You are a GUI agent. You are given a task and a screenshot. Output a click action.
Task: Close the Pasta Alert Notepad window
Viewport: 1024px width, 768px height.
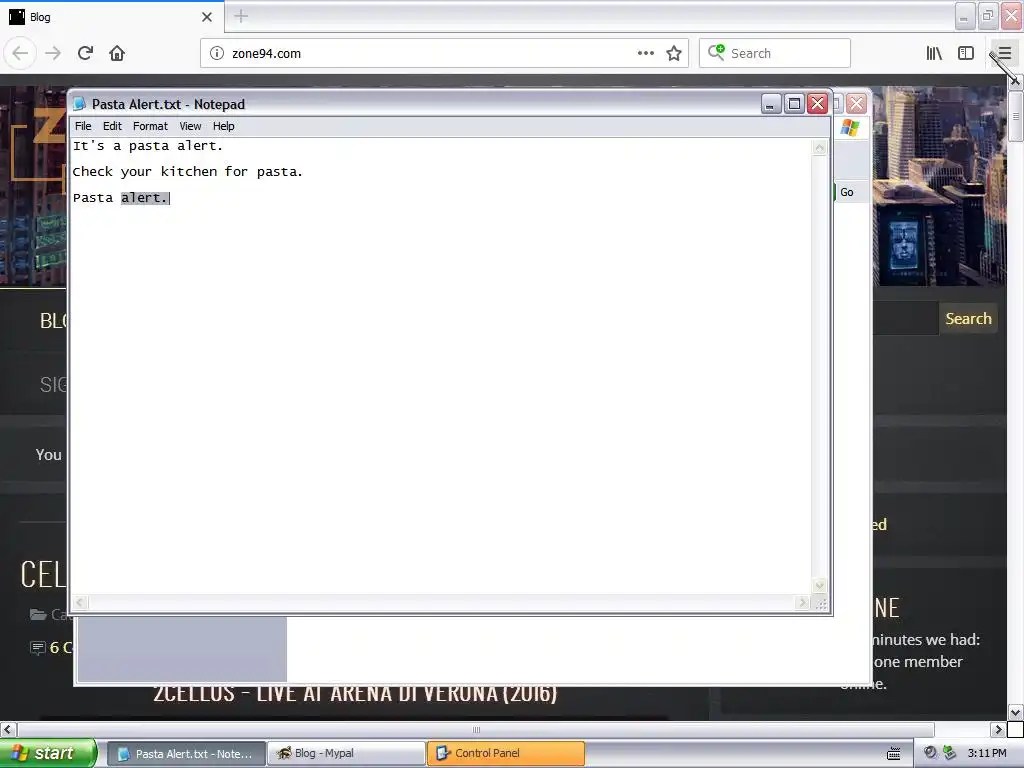pos(817,104)
